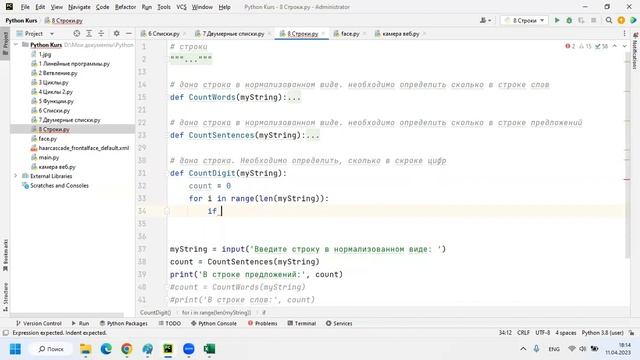Open the Problems tool window
Viewport: 640px width, 360px height.
coord(262,323)
